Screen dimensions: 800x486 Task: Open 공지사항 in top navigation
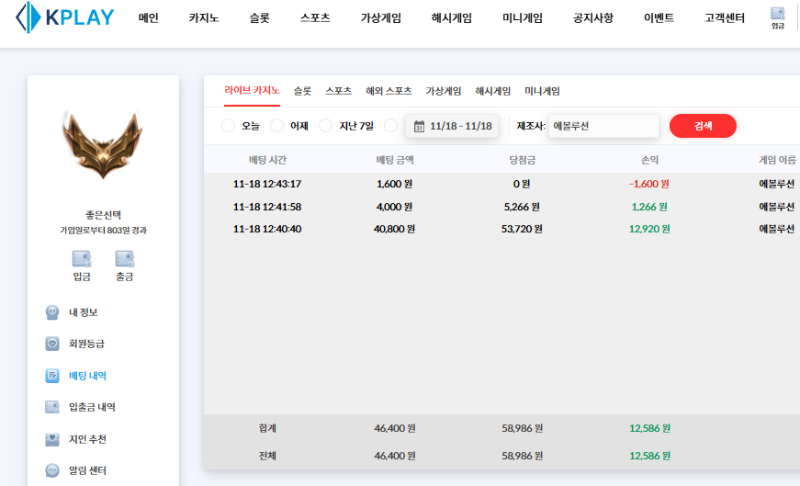click(x=593, y=18)
